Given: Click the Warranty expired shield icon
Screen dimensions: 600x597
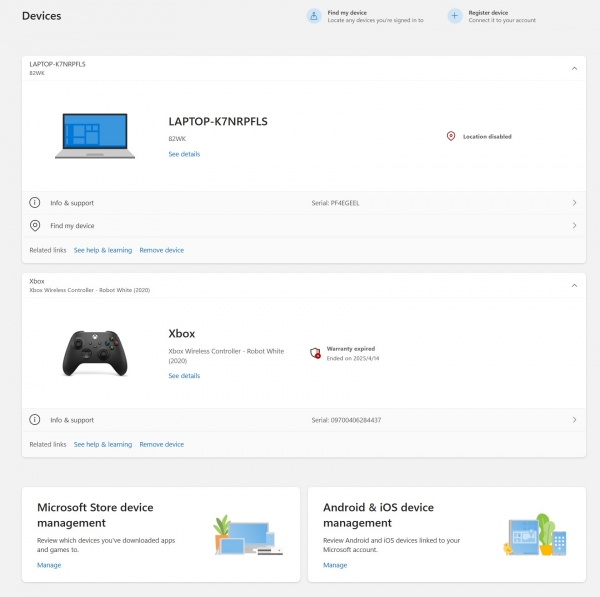Looking at the screenshot, I should 315,353.
